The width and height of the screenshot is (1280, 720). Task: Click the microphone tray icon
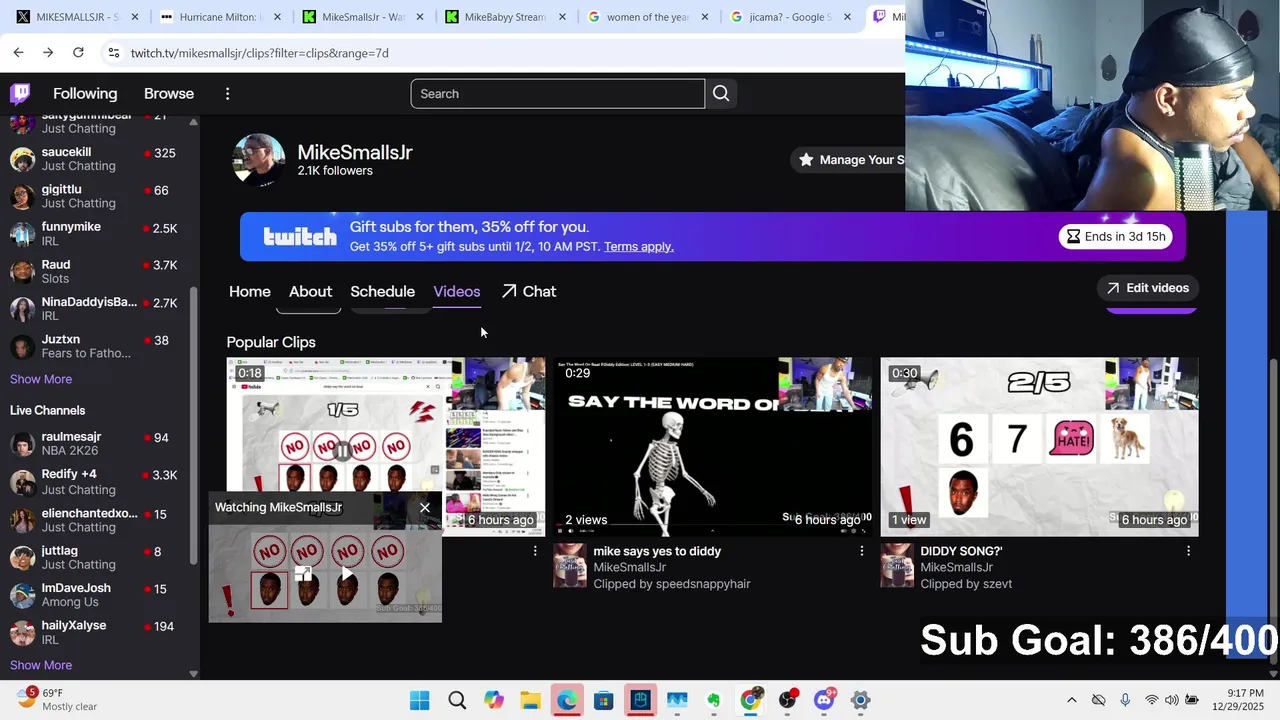point(1125,700)
